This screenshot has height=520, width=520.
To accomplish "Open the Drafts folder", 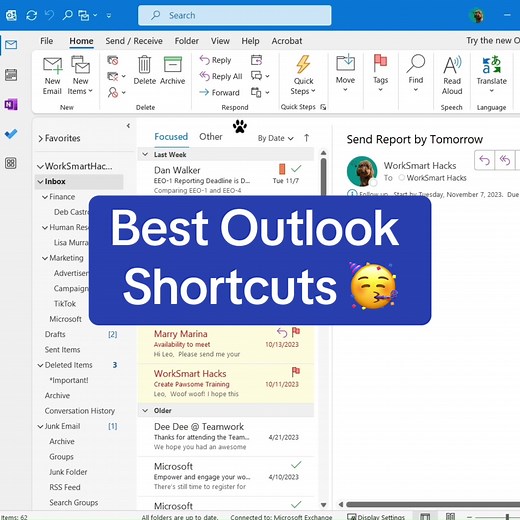I will click(x=55, y=334).
